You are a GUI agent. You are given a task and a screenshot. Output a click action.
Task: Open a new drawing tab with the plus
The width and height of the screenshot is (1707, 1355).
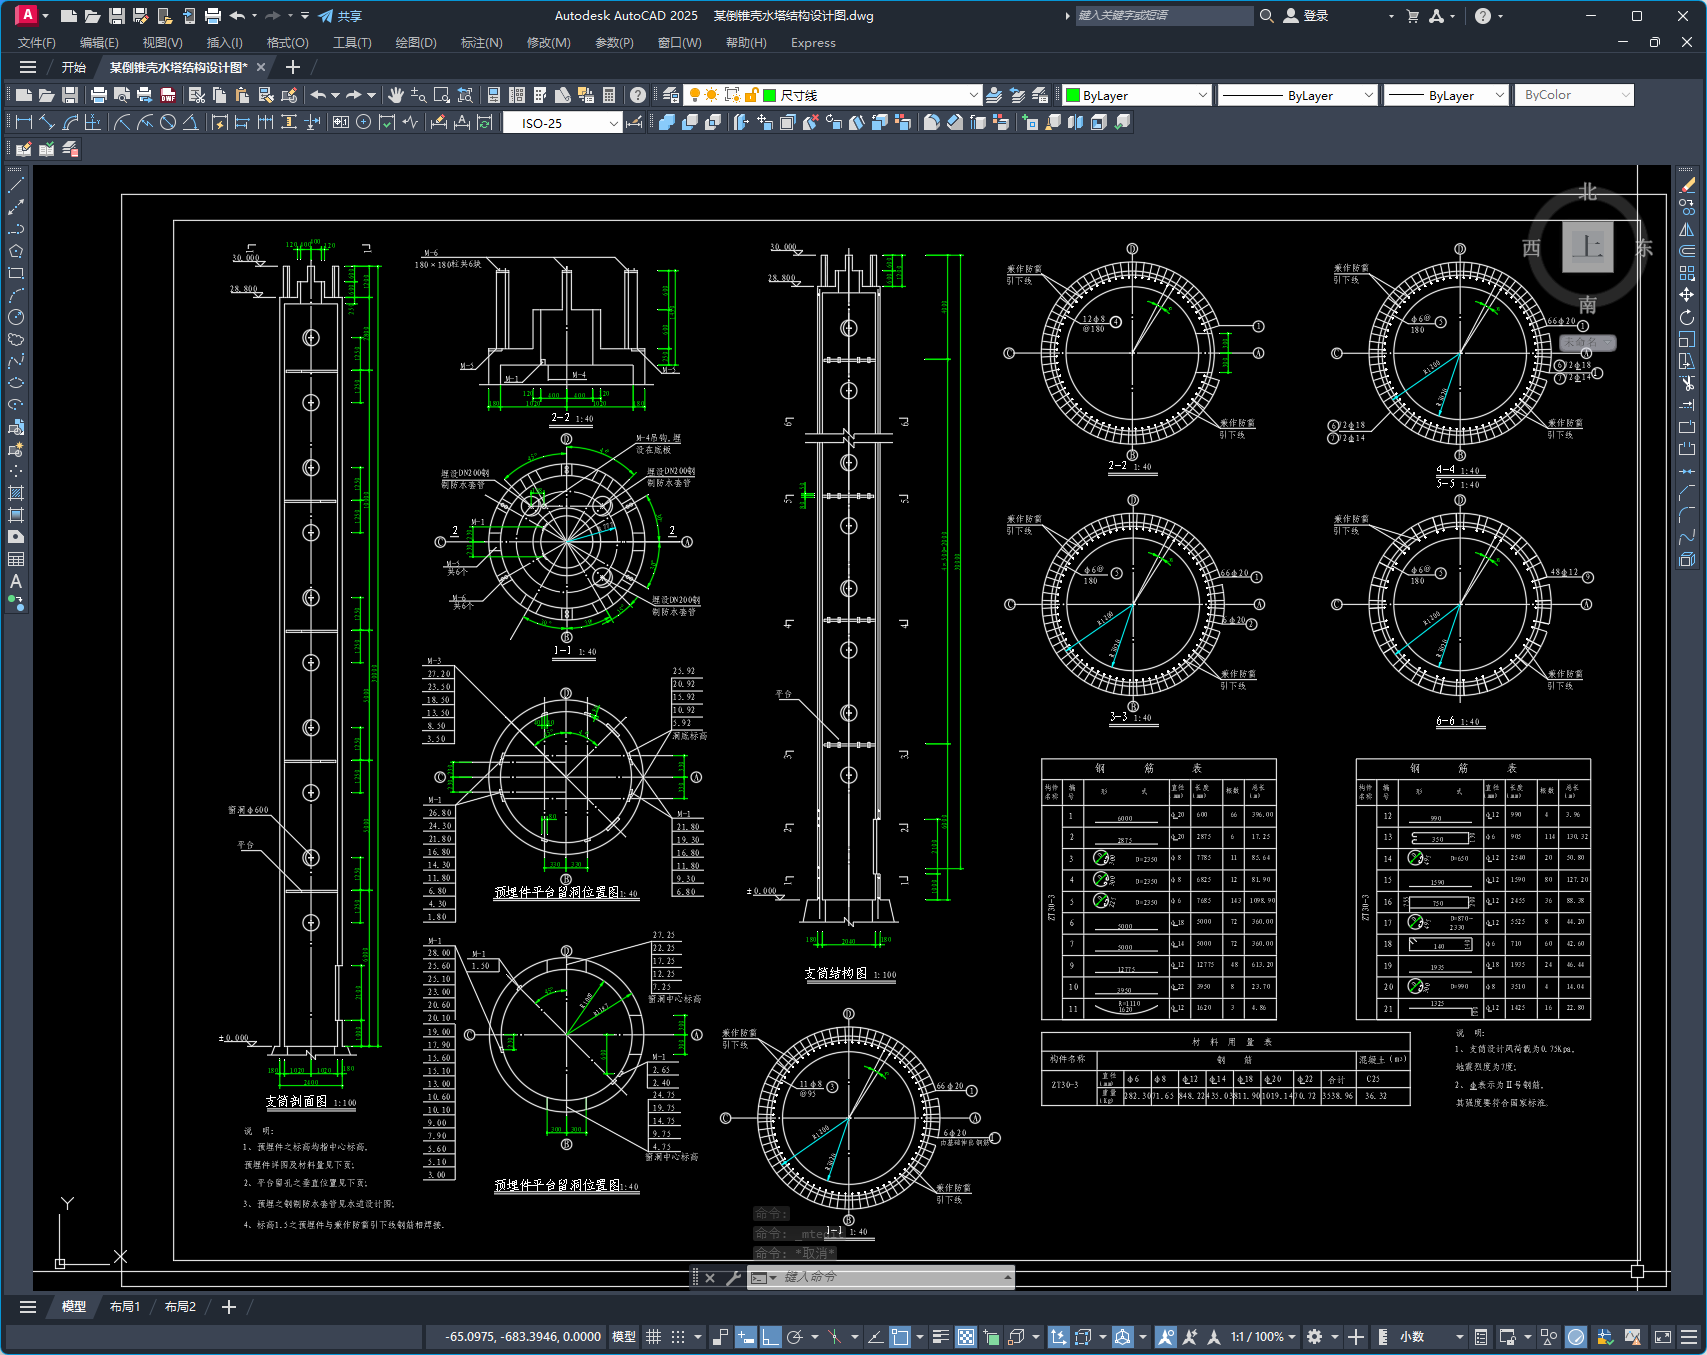point(292,68)
